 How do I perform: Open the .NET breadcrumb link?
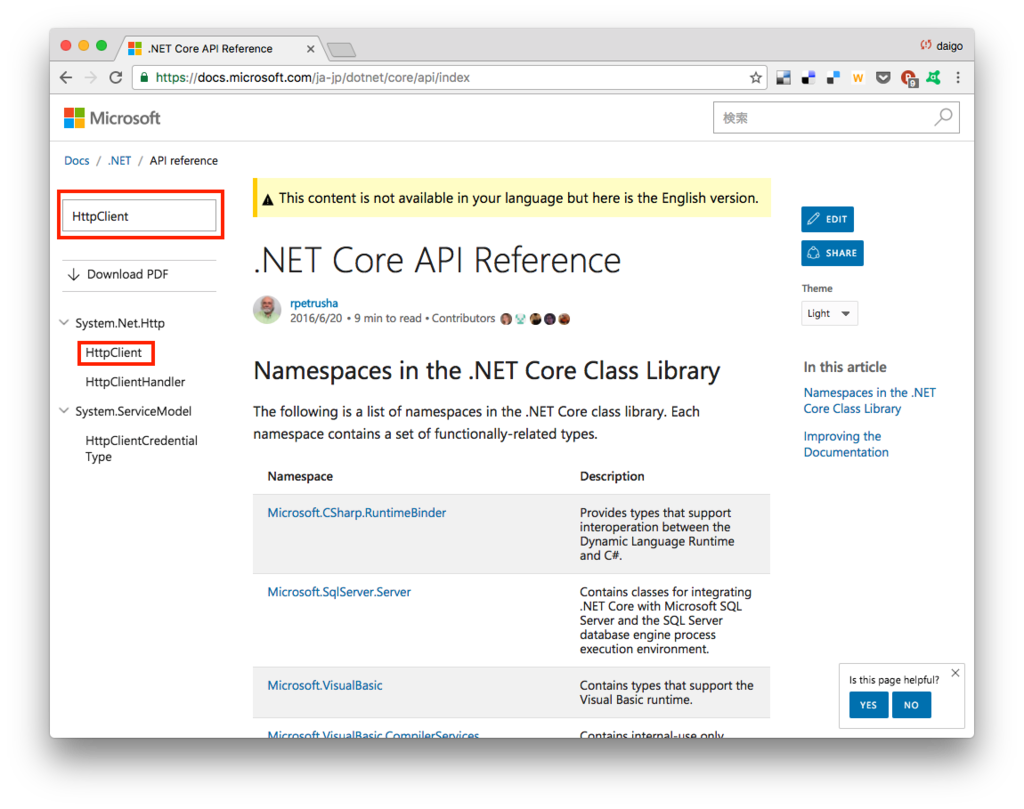pyautogui.click(x=120, y=161)
